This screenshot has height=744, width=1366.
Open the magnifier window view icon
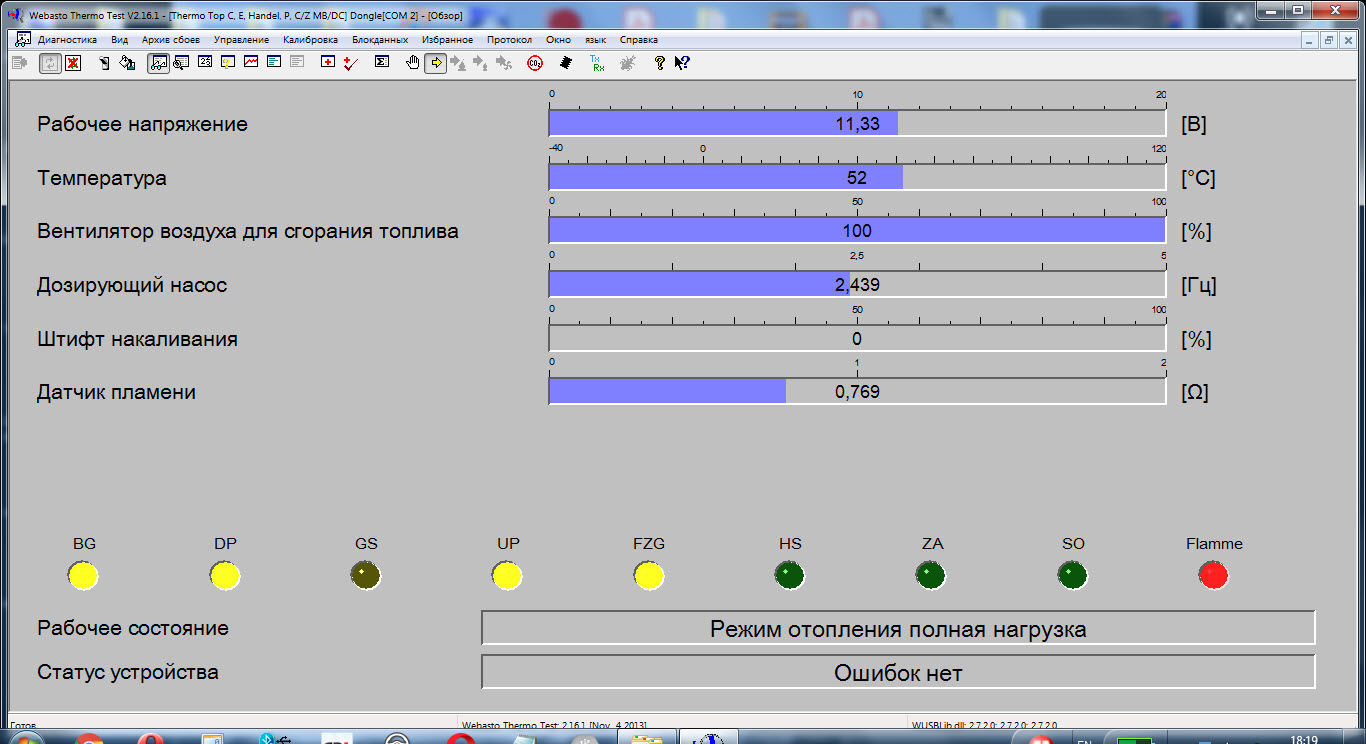coord(181,63)
